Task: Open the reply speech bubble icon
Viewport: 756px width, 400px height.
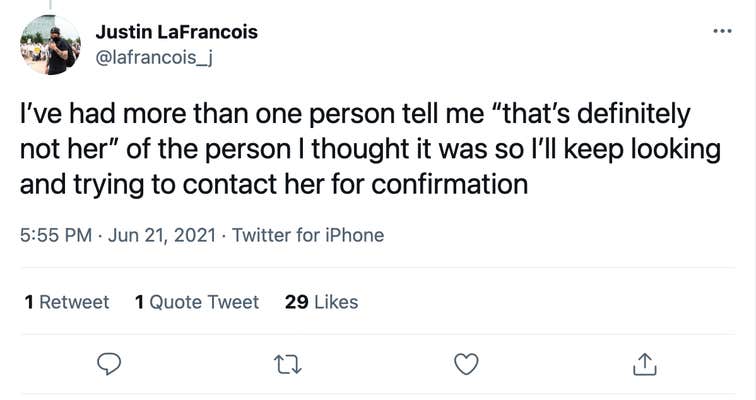Action: tap(109, 364)
